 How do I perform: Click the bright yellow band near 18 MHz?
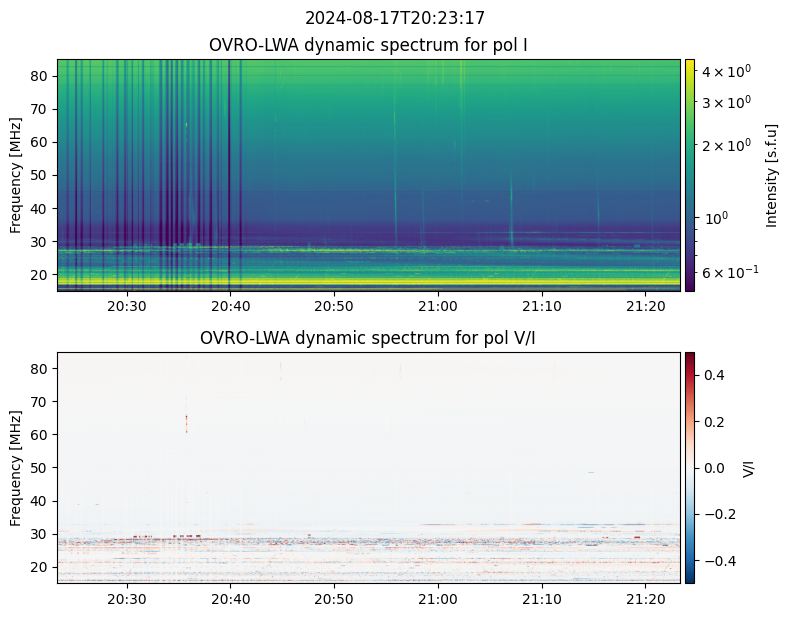click(x=369, y=281)
